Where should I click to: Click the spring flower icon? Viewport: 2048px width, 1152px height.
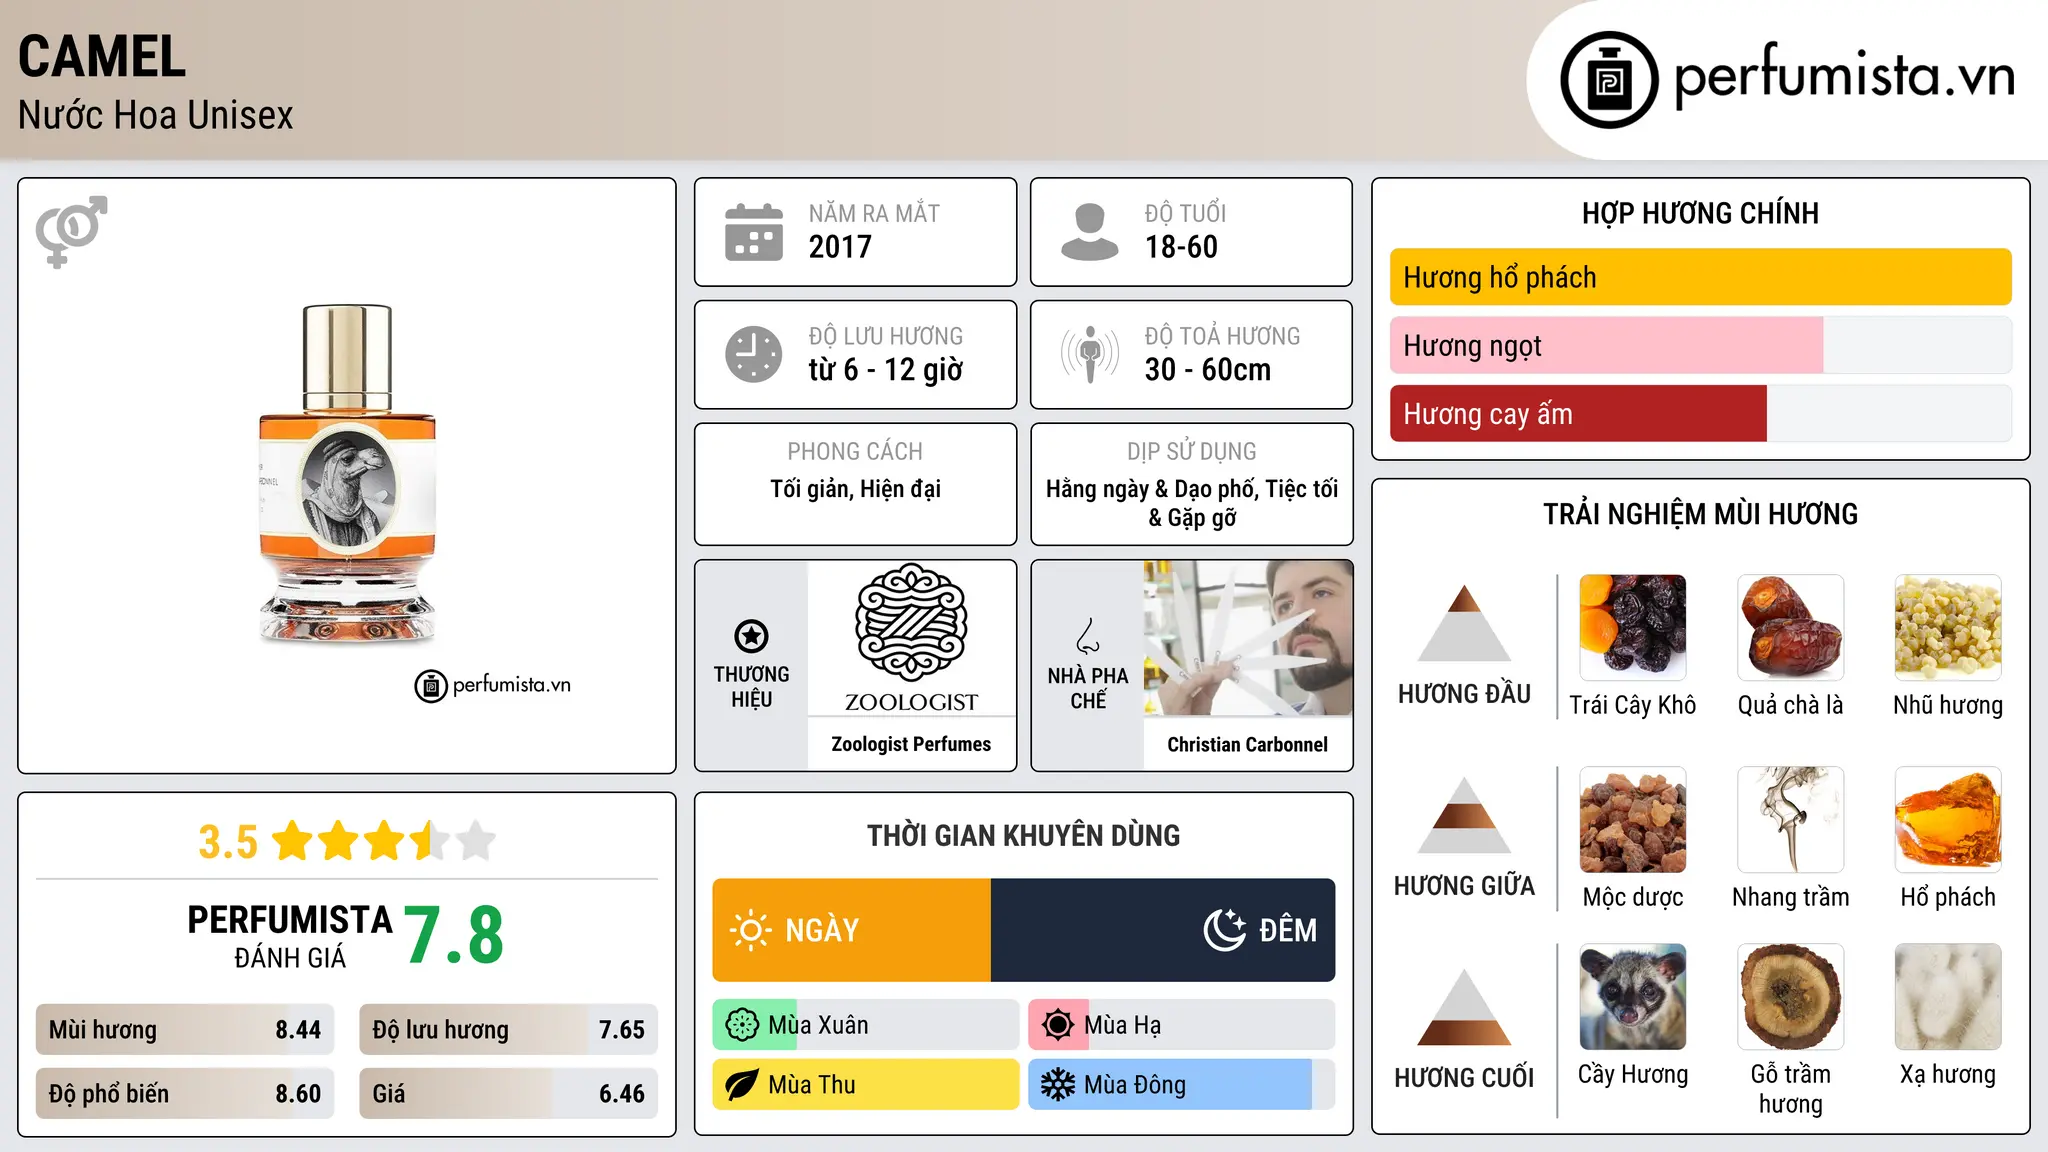[742, 1025]
